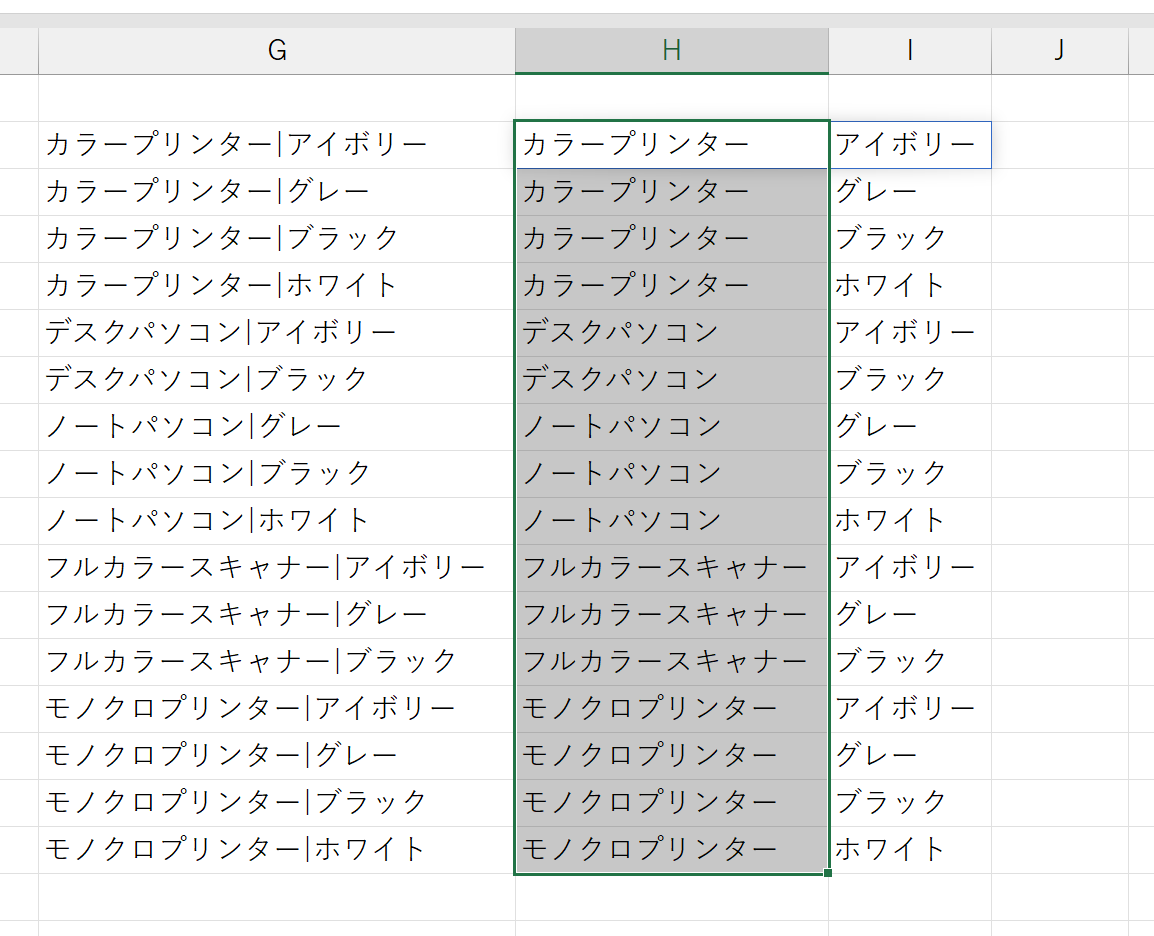This screenshot has width=1154, height=936.
Task: Select グレー in フルカラースキャナー|グレー row
Action: pyautogui.click(x=910, y=615)
